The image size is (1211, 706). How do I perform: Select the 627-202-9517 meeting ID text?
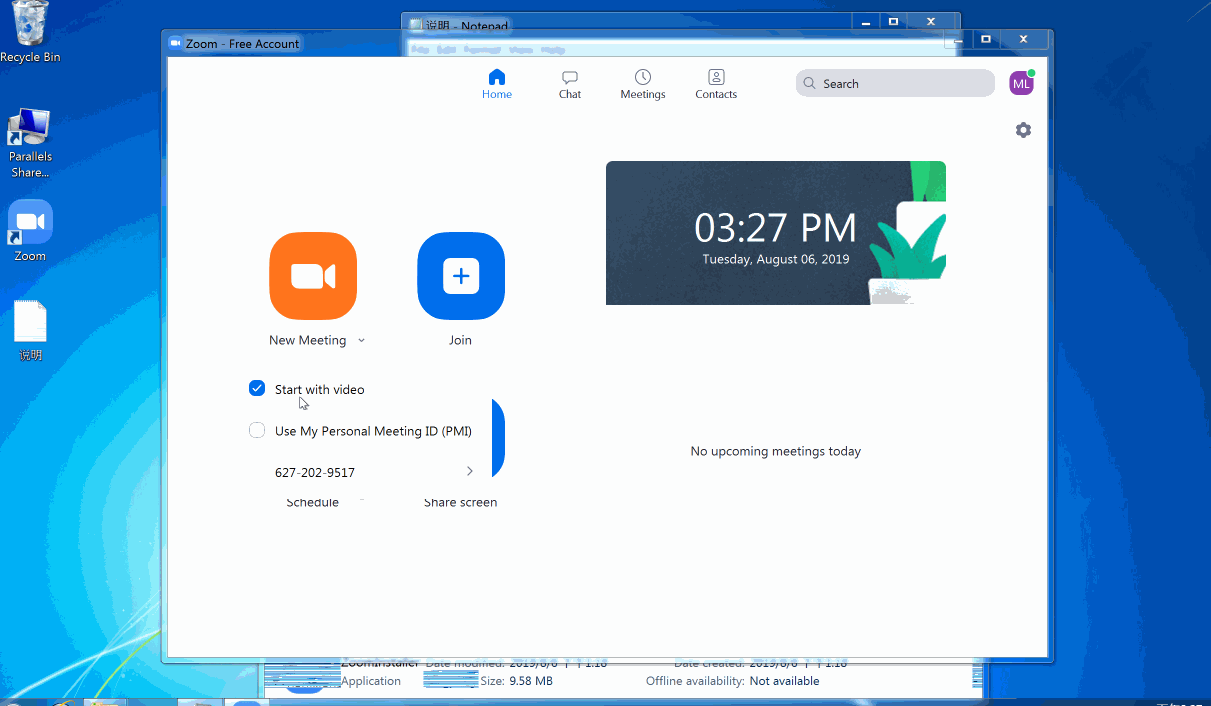(x=315, y=472)
